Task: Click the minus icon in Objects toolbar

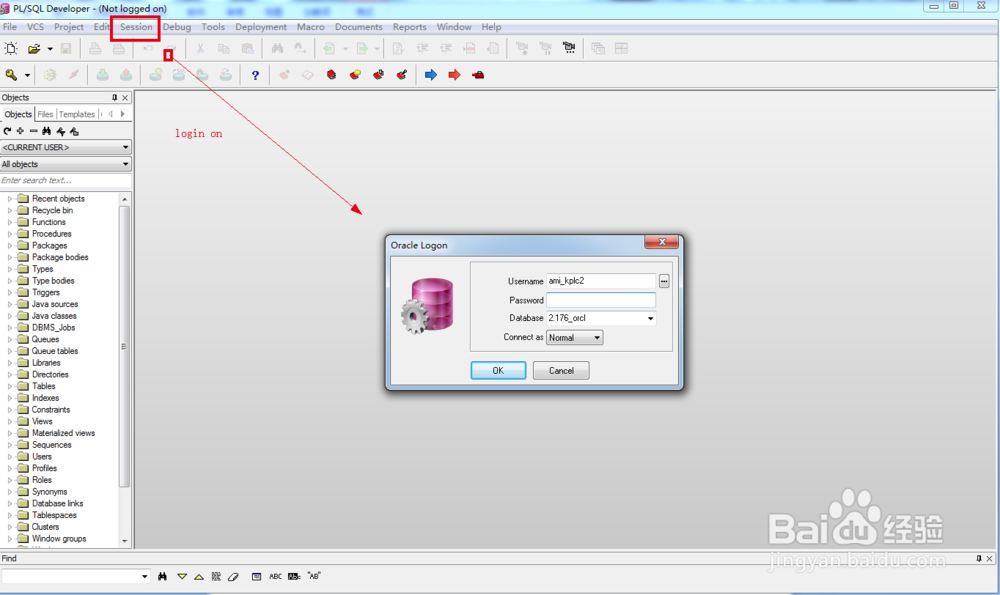Action: coord(34,131)
